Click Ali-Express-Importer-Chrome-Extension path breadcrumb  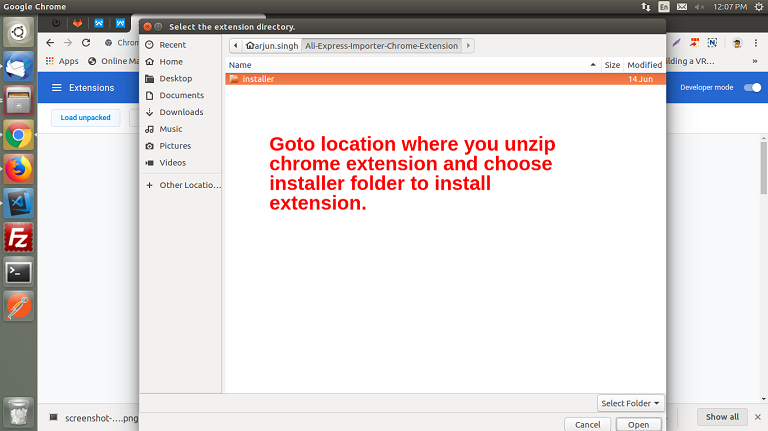[382, 46]
